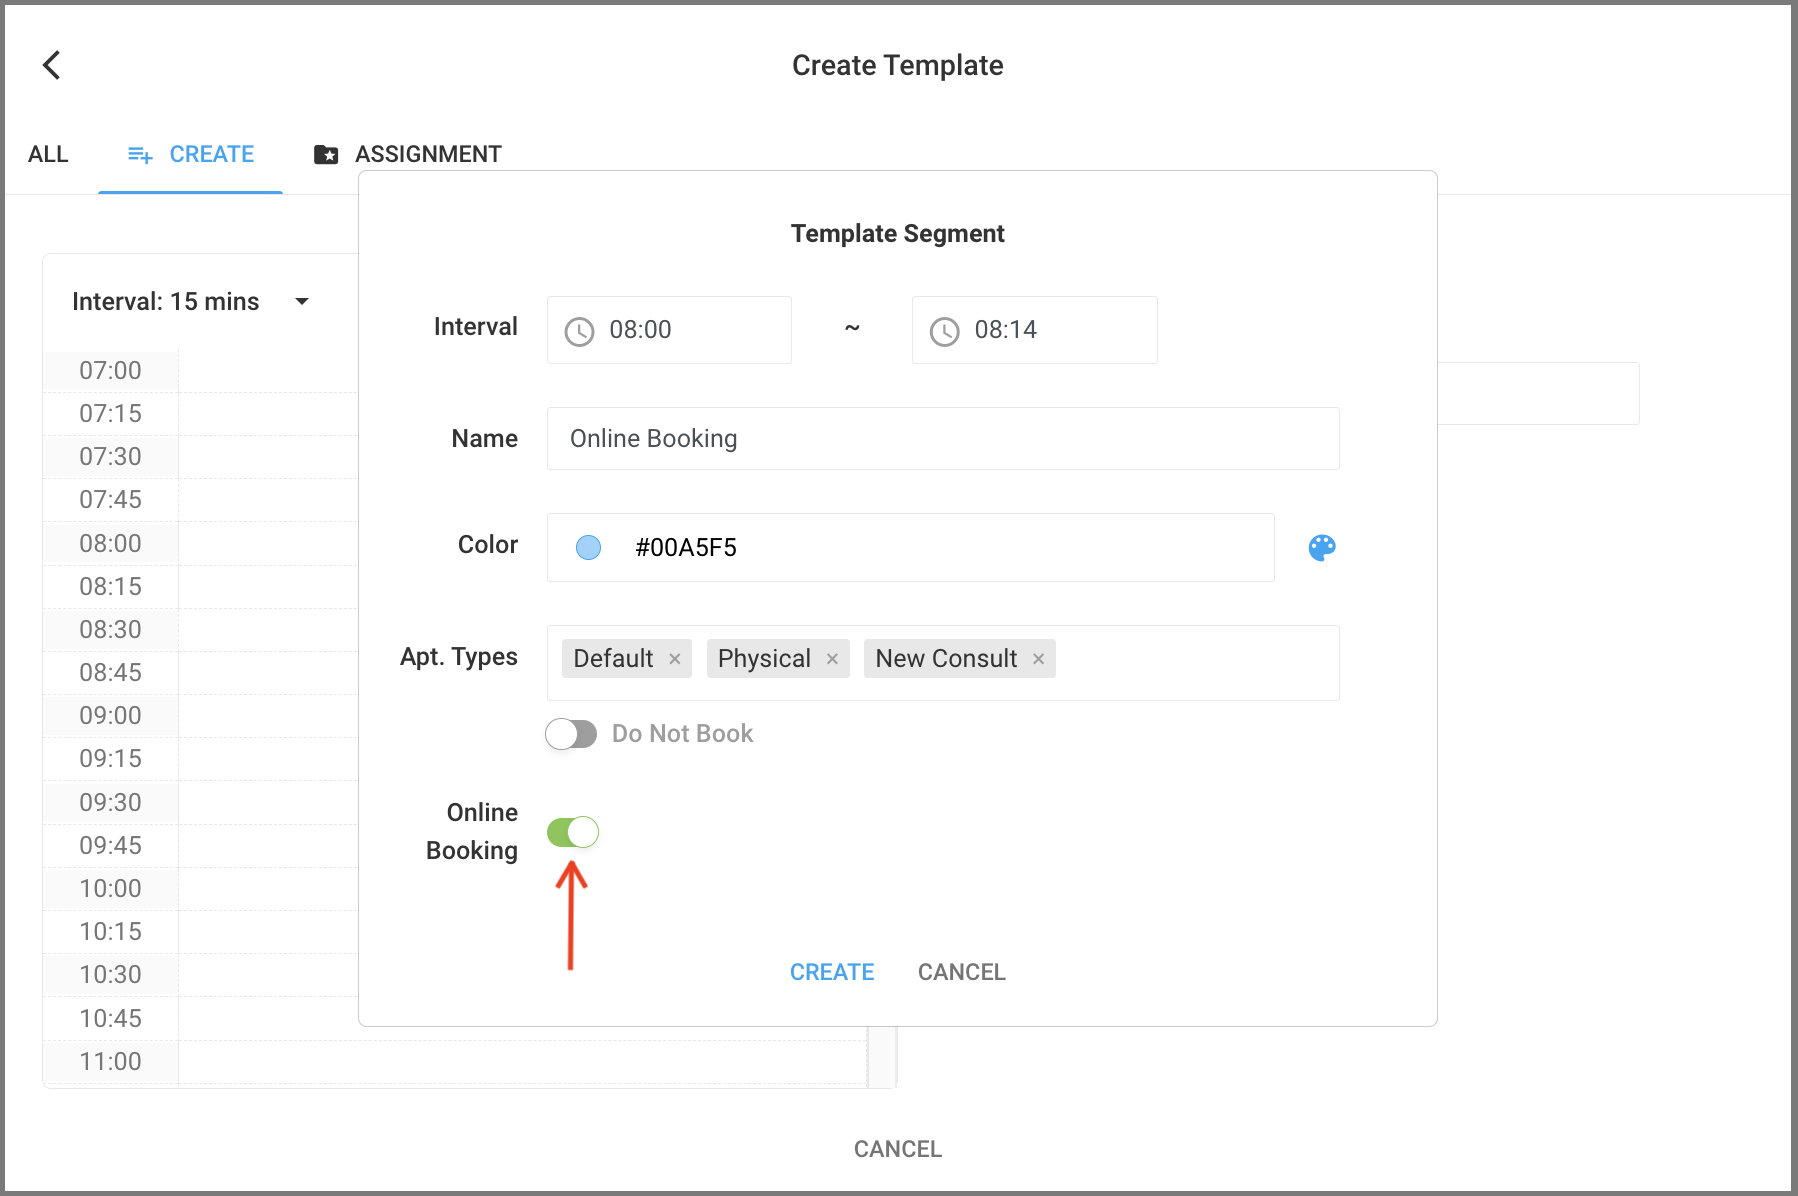The width and height of the screenshot is (1798, 1196).
Task: Edit the end time 08:14 field
Action: tap(1035, 330)
